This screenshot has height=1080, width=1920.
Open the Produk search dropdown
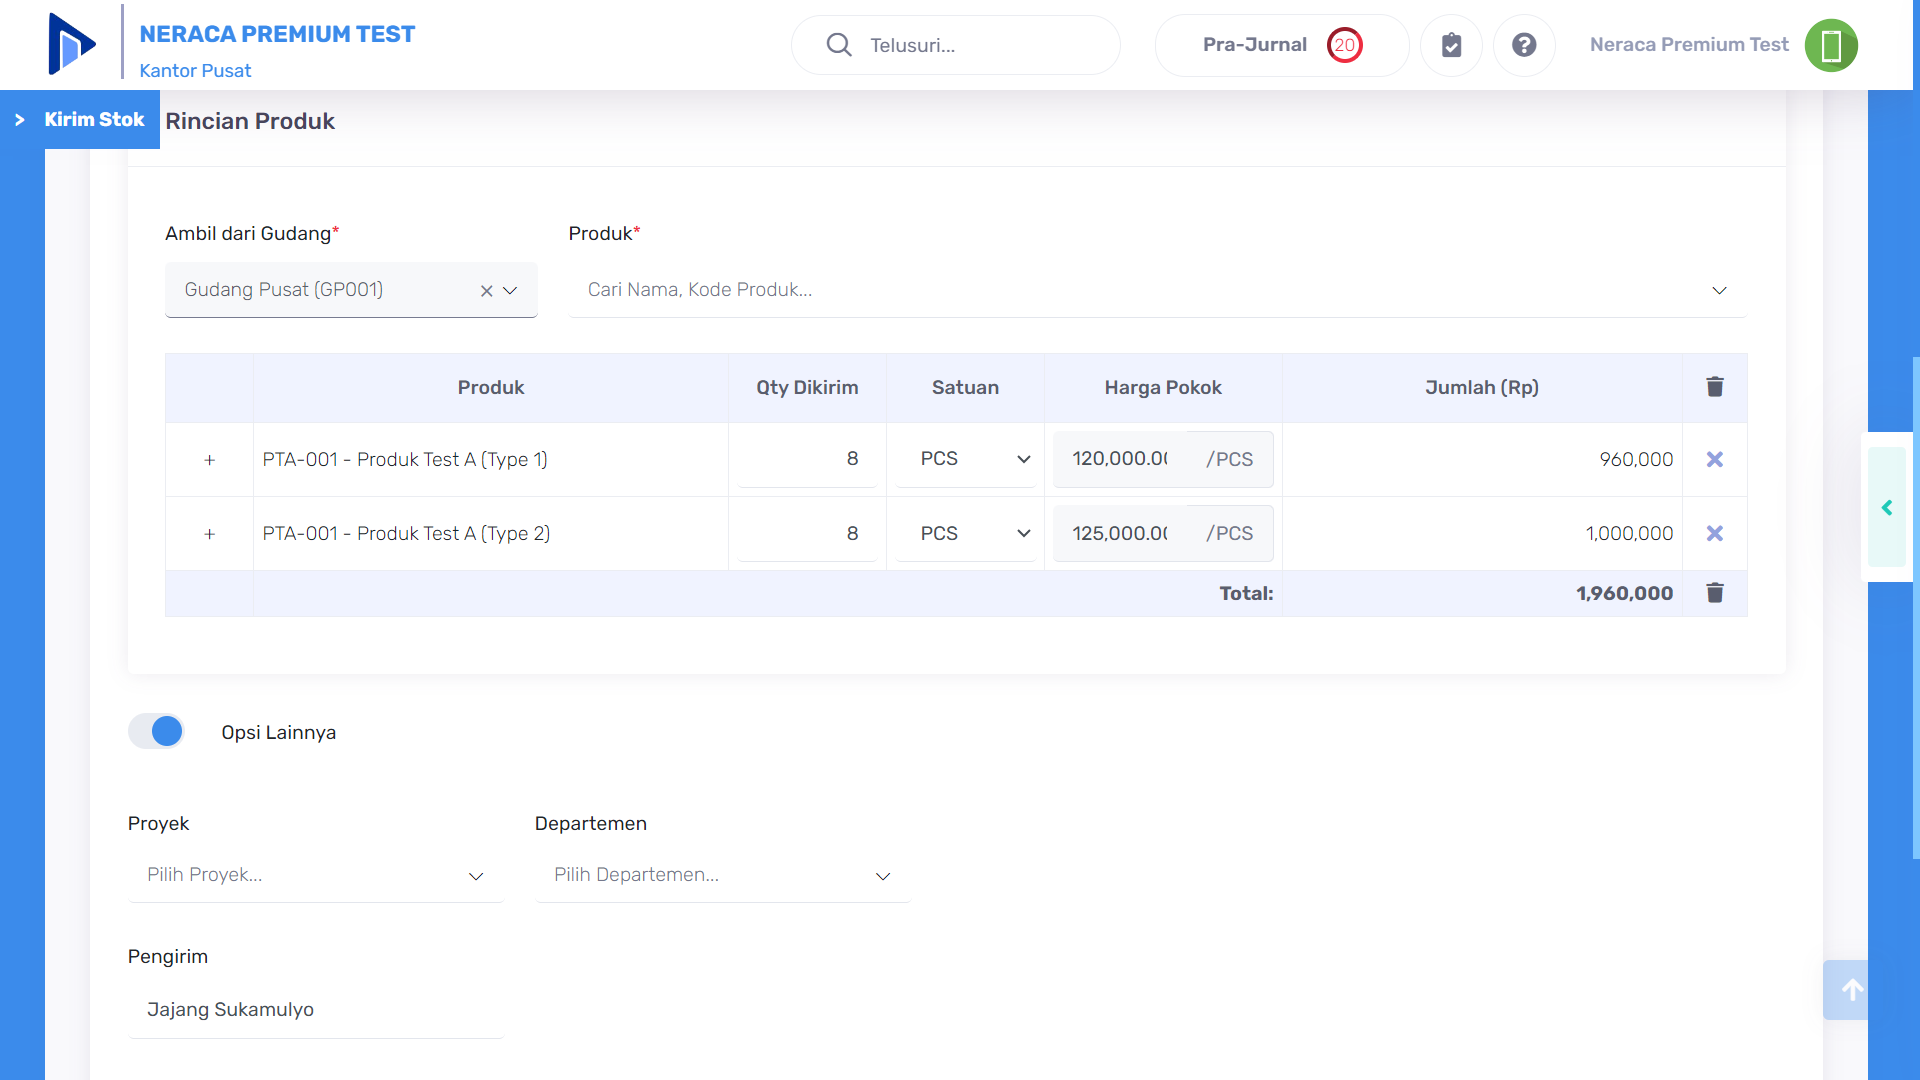1157,290
